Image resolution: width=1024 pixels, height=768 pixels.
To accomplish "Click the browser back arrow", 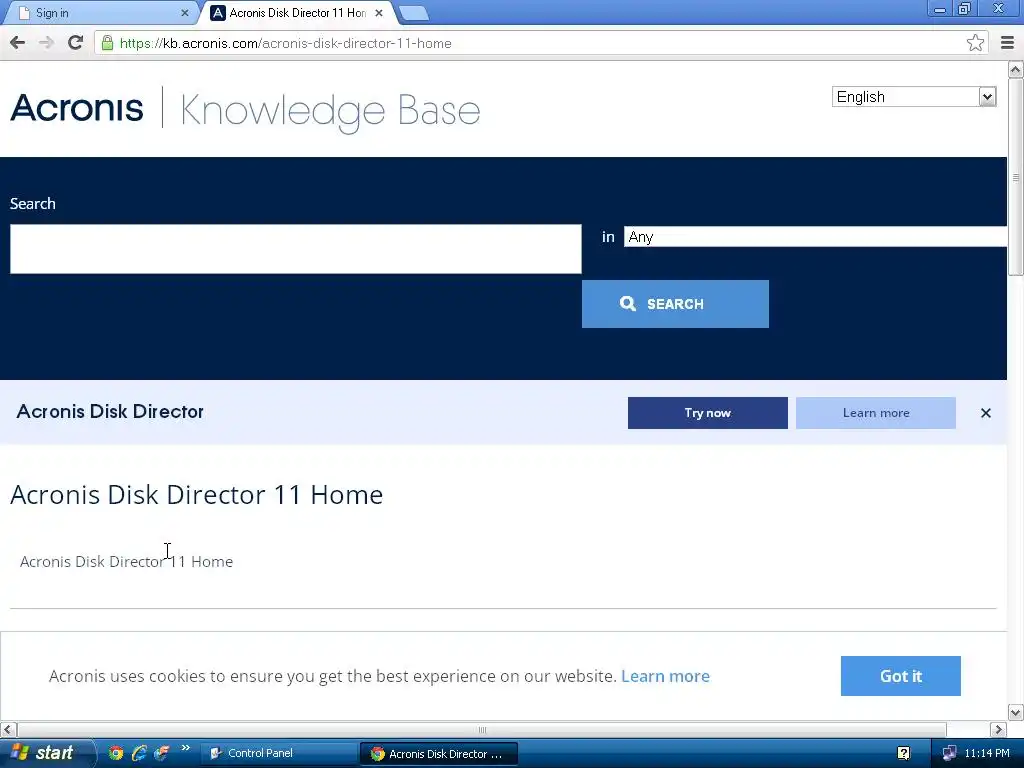I will point(18,43).
